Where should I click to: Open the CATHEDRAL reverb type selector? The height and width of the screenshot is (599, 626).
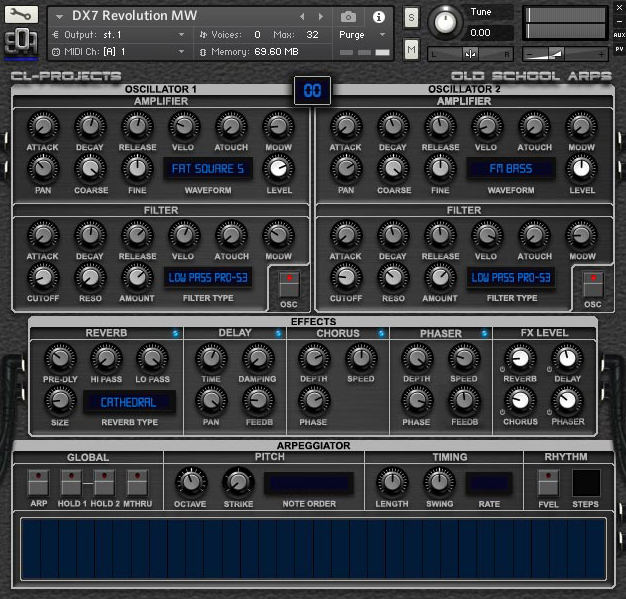(x=129, y=402)
